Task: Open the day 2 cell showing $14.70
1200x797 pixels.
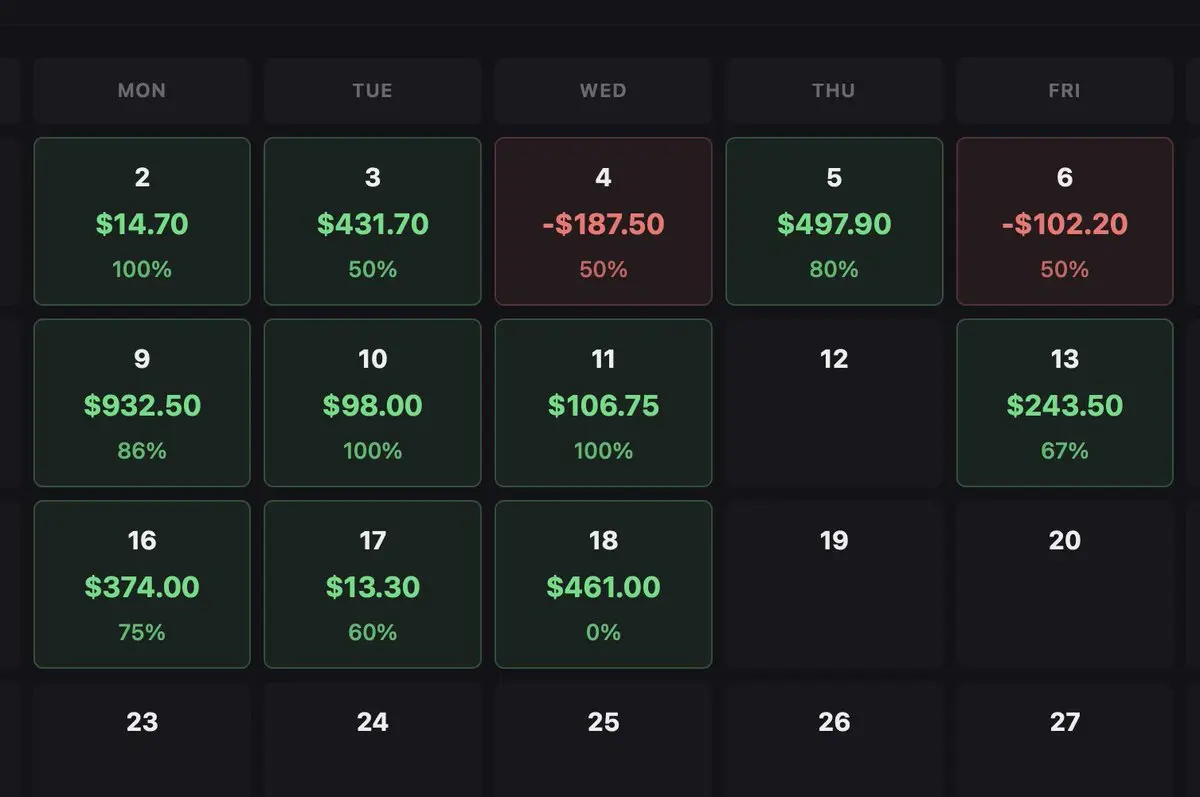Action: point(142,221)
